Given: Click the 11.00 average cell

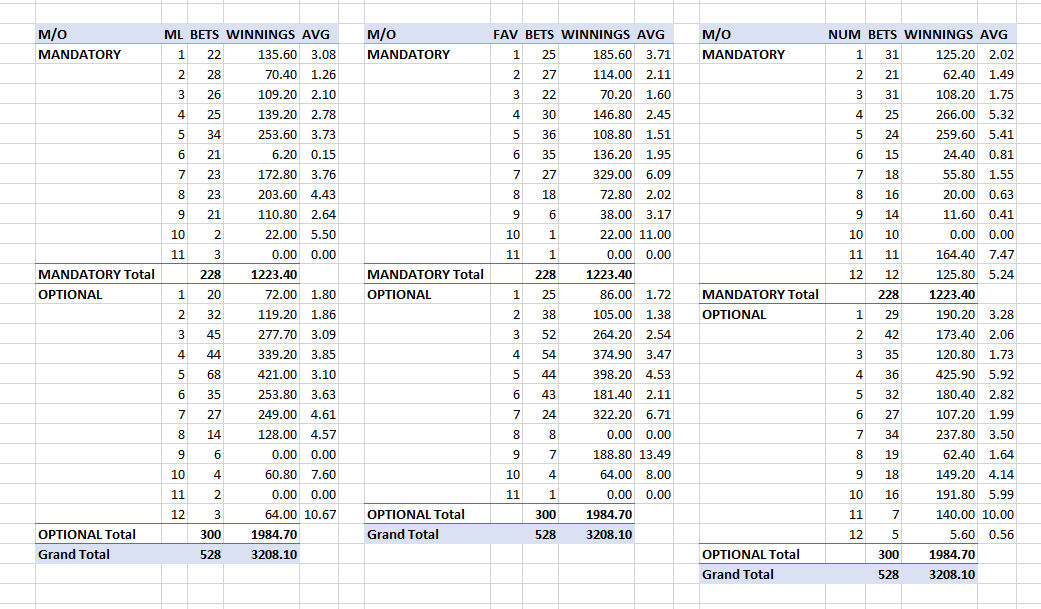Looking at the screenshot, I should (655, 234).
